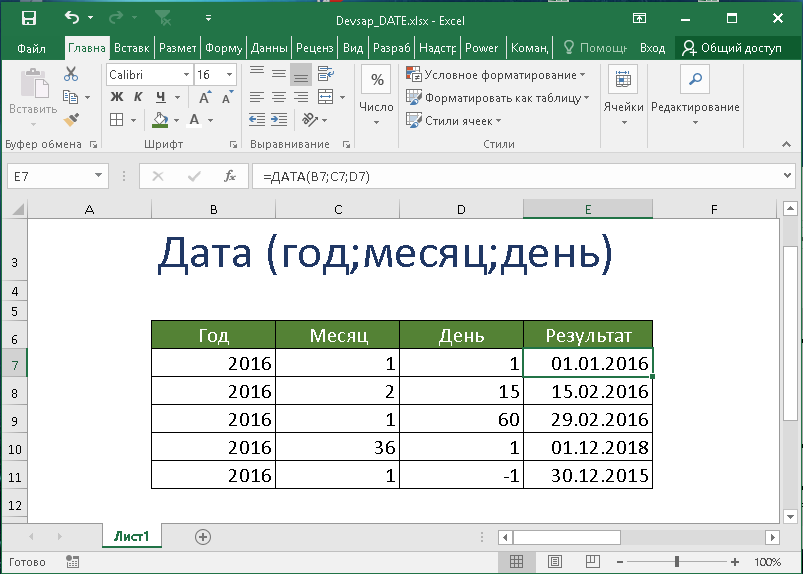The image size is (803, 574).
Task: Toggle wrap text icon
Action: click(326, 74)
